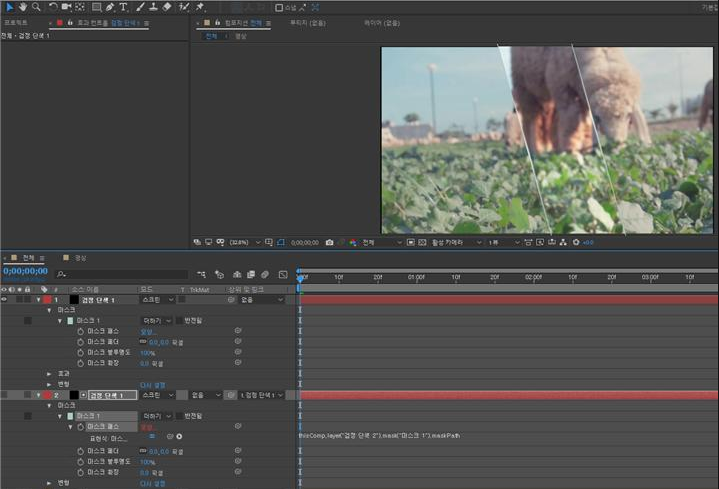The height and width of the screenshot is (489, 719).
Task: Expand the 변형 group on layer 1
Action: [x=49, y=384]
